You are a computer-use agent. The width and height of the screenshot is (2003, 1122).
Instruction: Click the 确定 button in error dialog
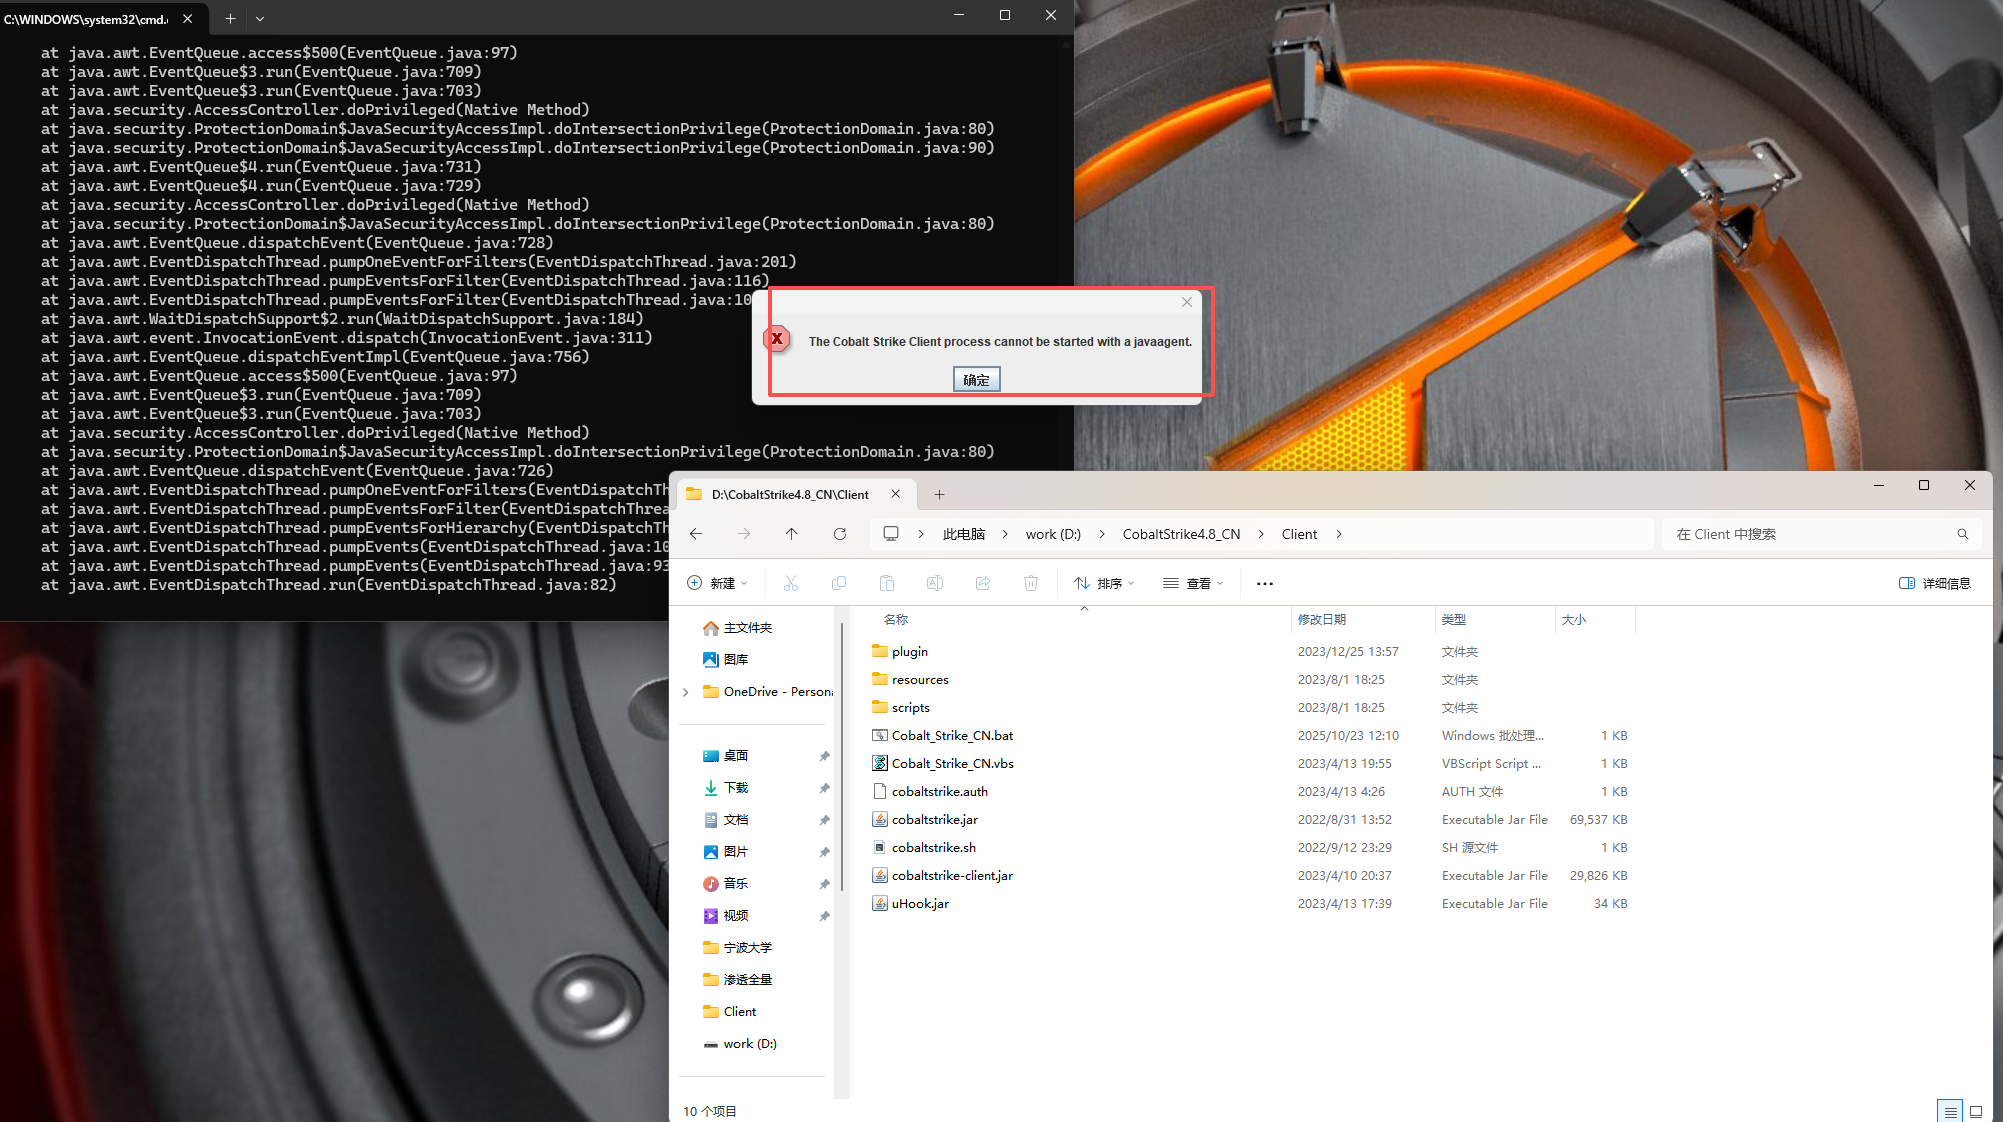976,380
